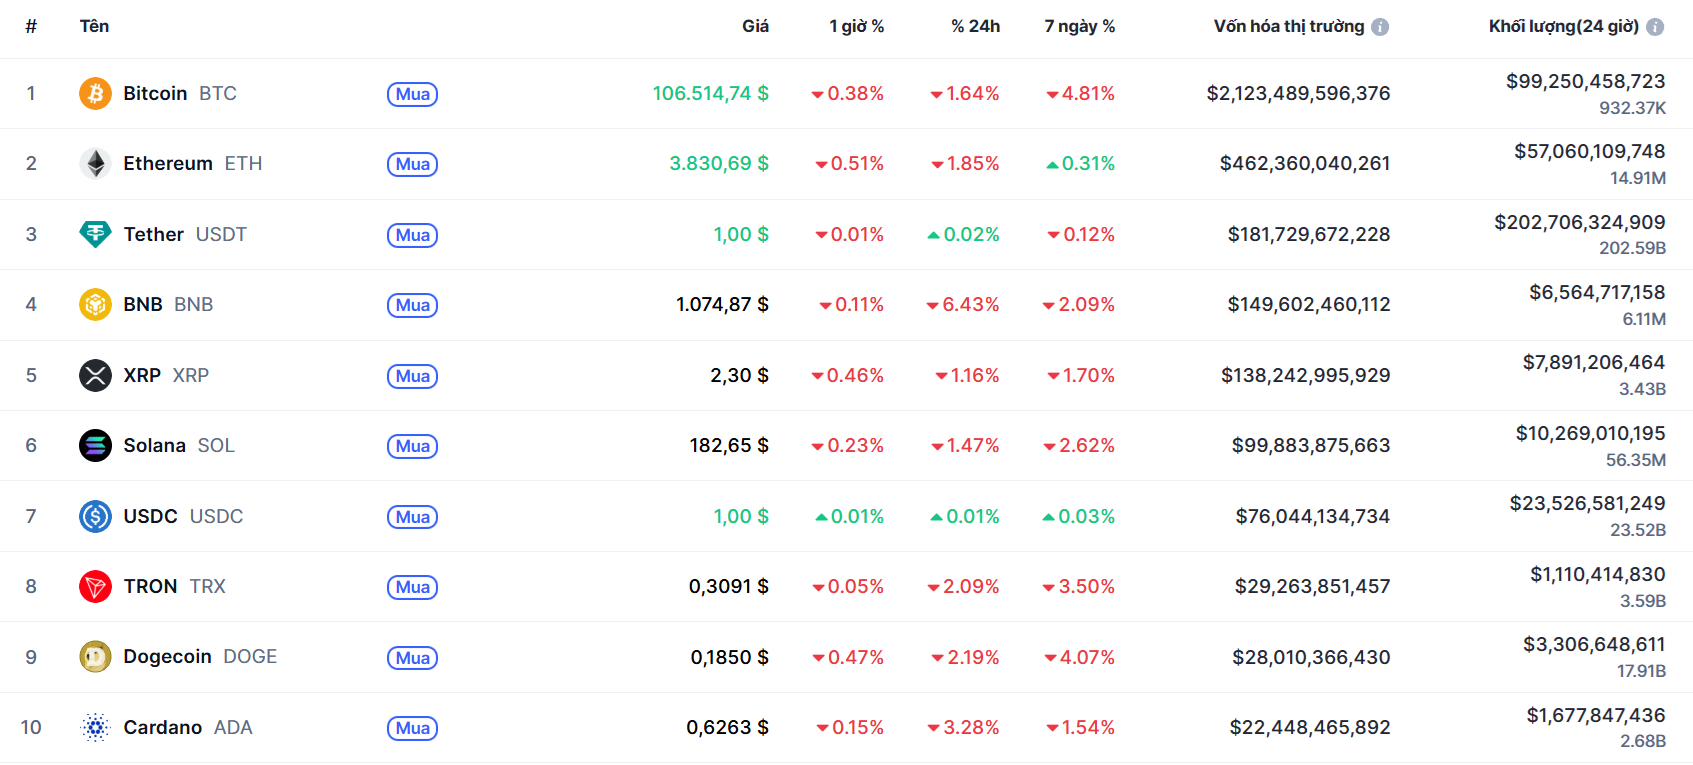Open the Dogecoin name link

point(167,657)
